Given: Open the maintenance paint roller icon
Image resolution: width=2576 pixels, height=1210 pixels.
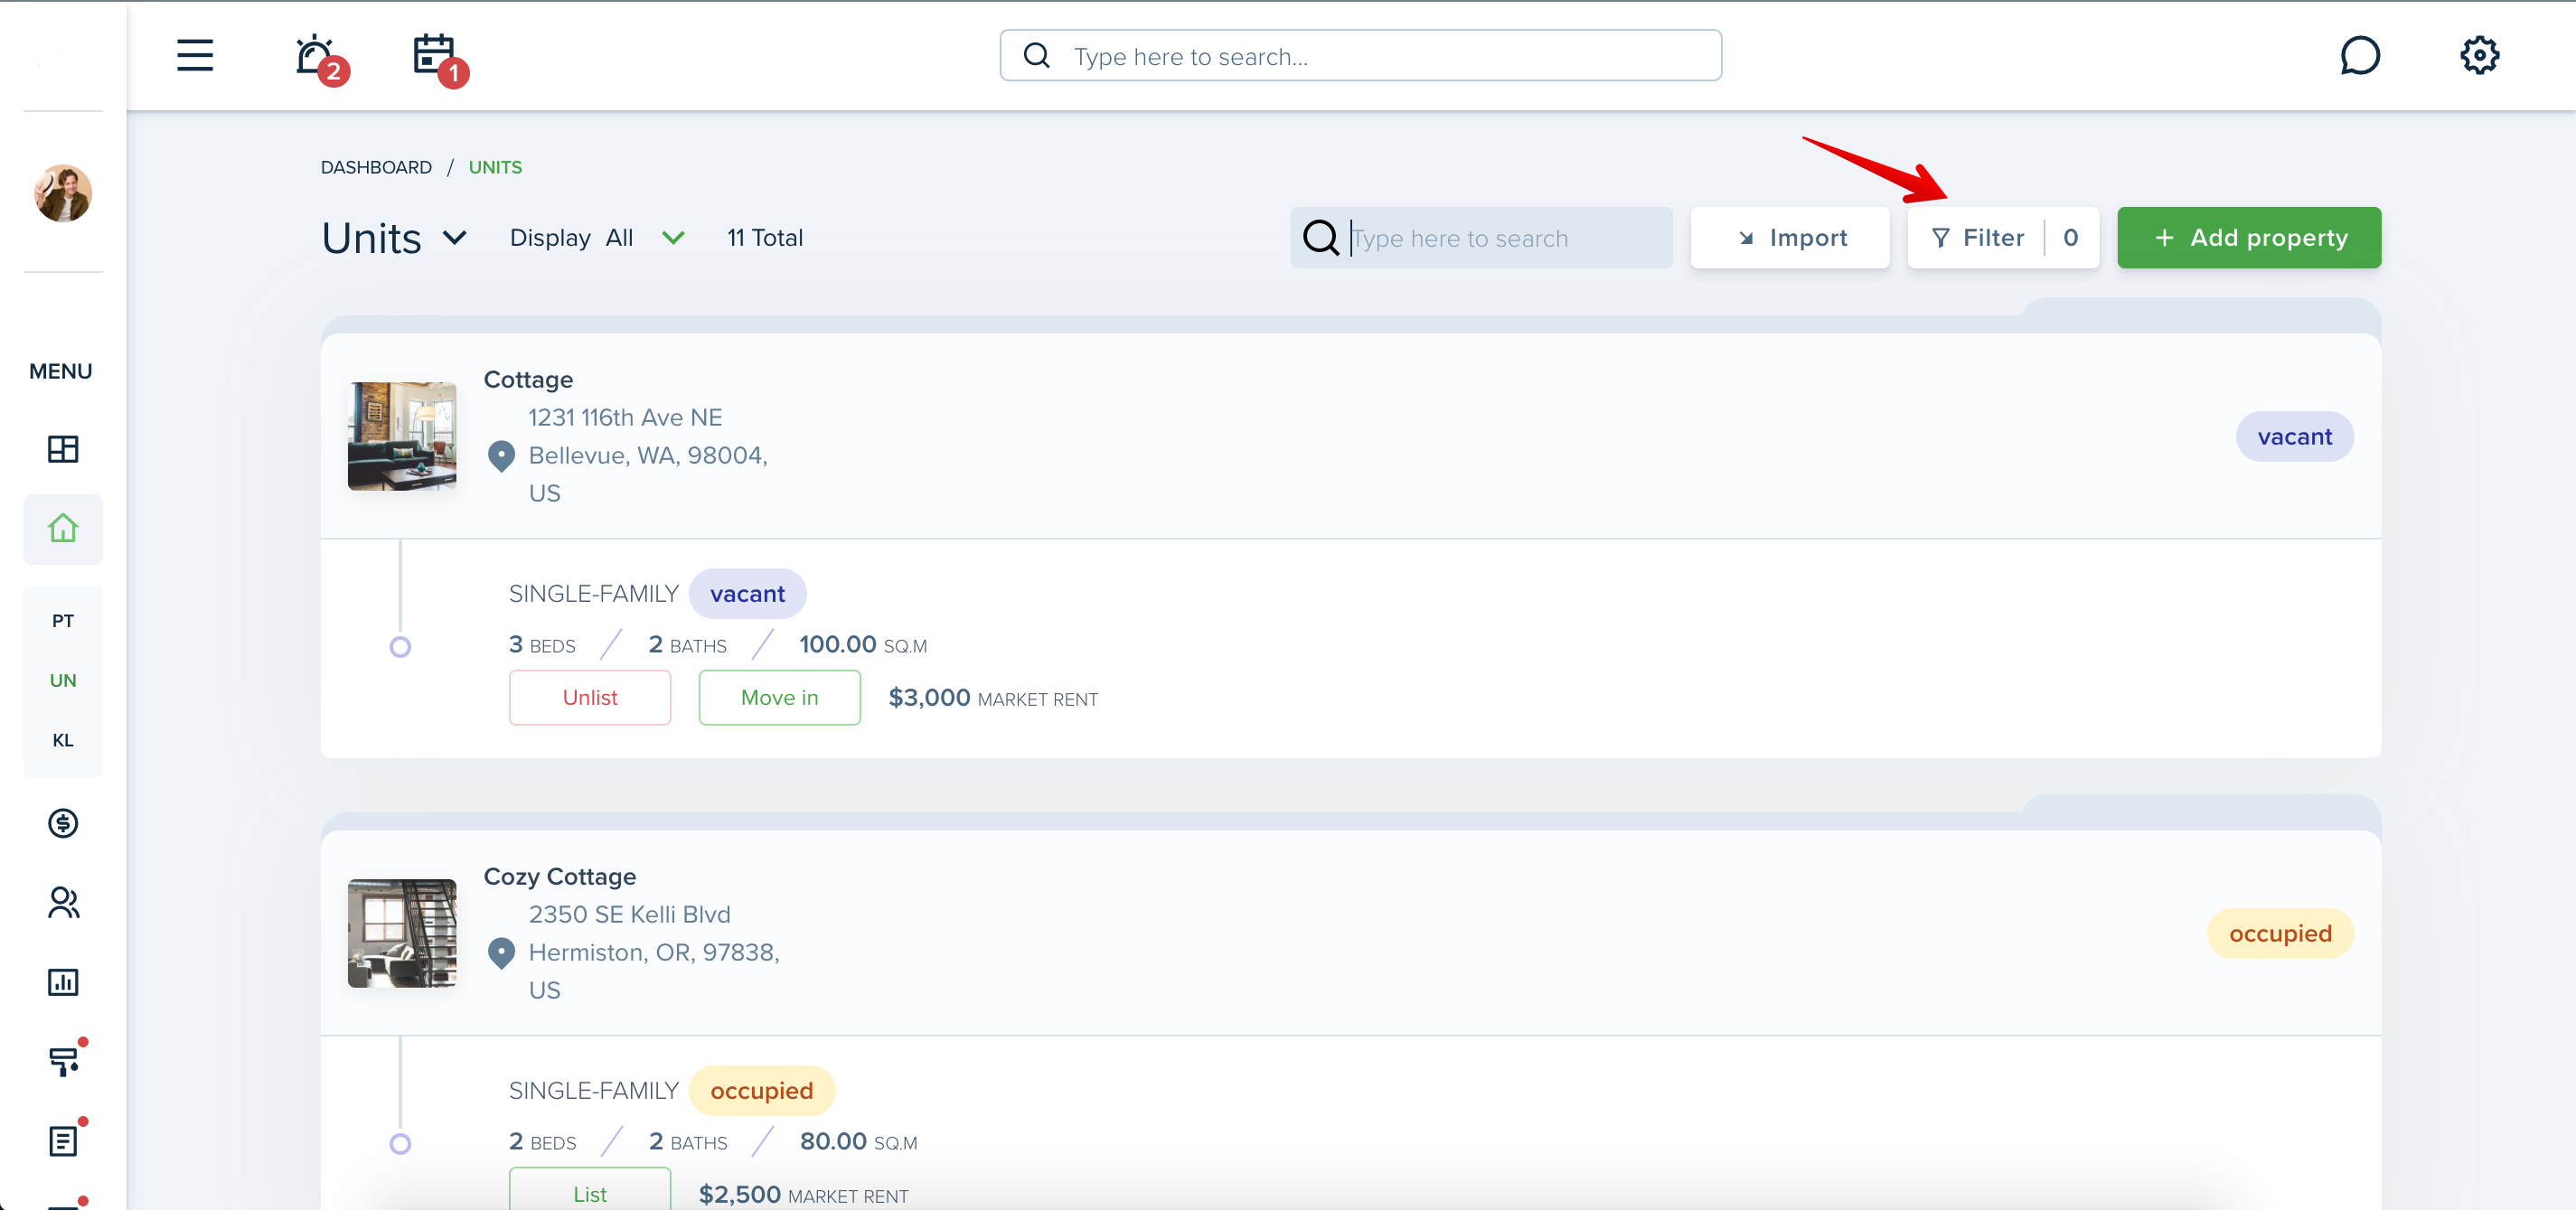Looking at the screenshot, I should click(65, 1060).
